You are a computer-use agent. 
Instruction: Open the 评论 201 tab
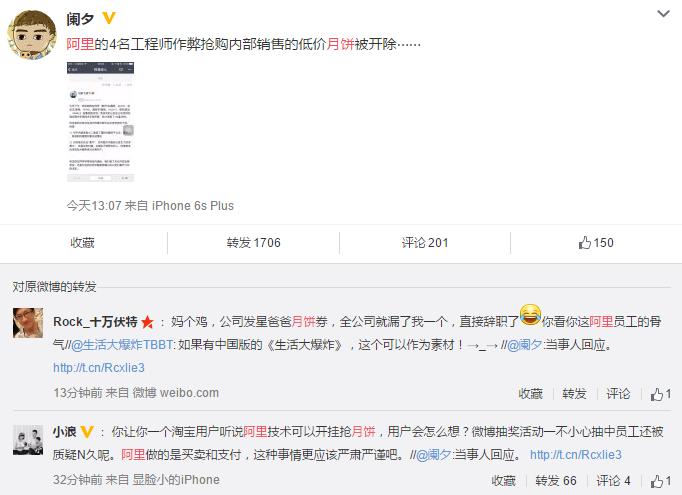425,243
